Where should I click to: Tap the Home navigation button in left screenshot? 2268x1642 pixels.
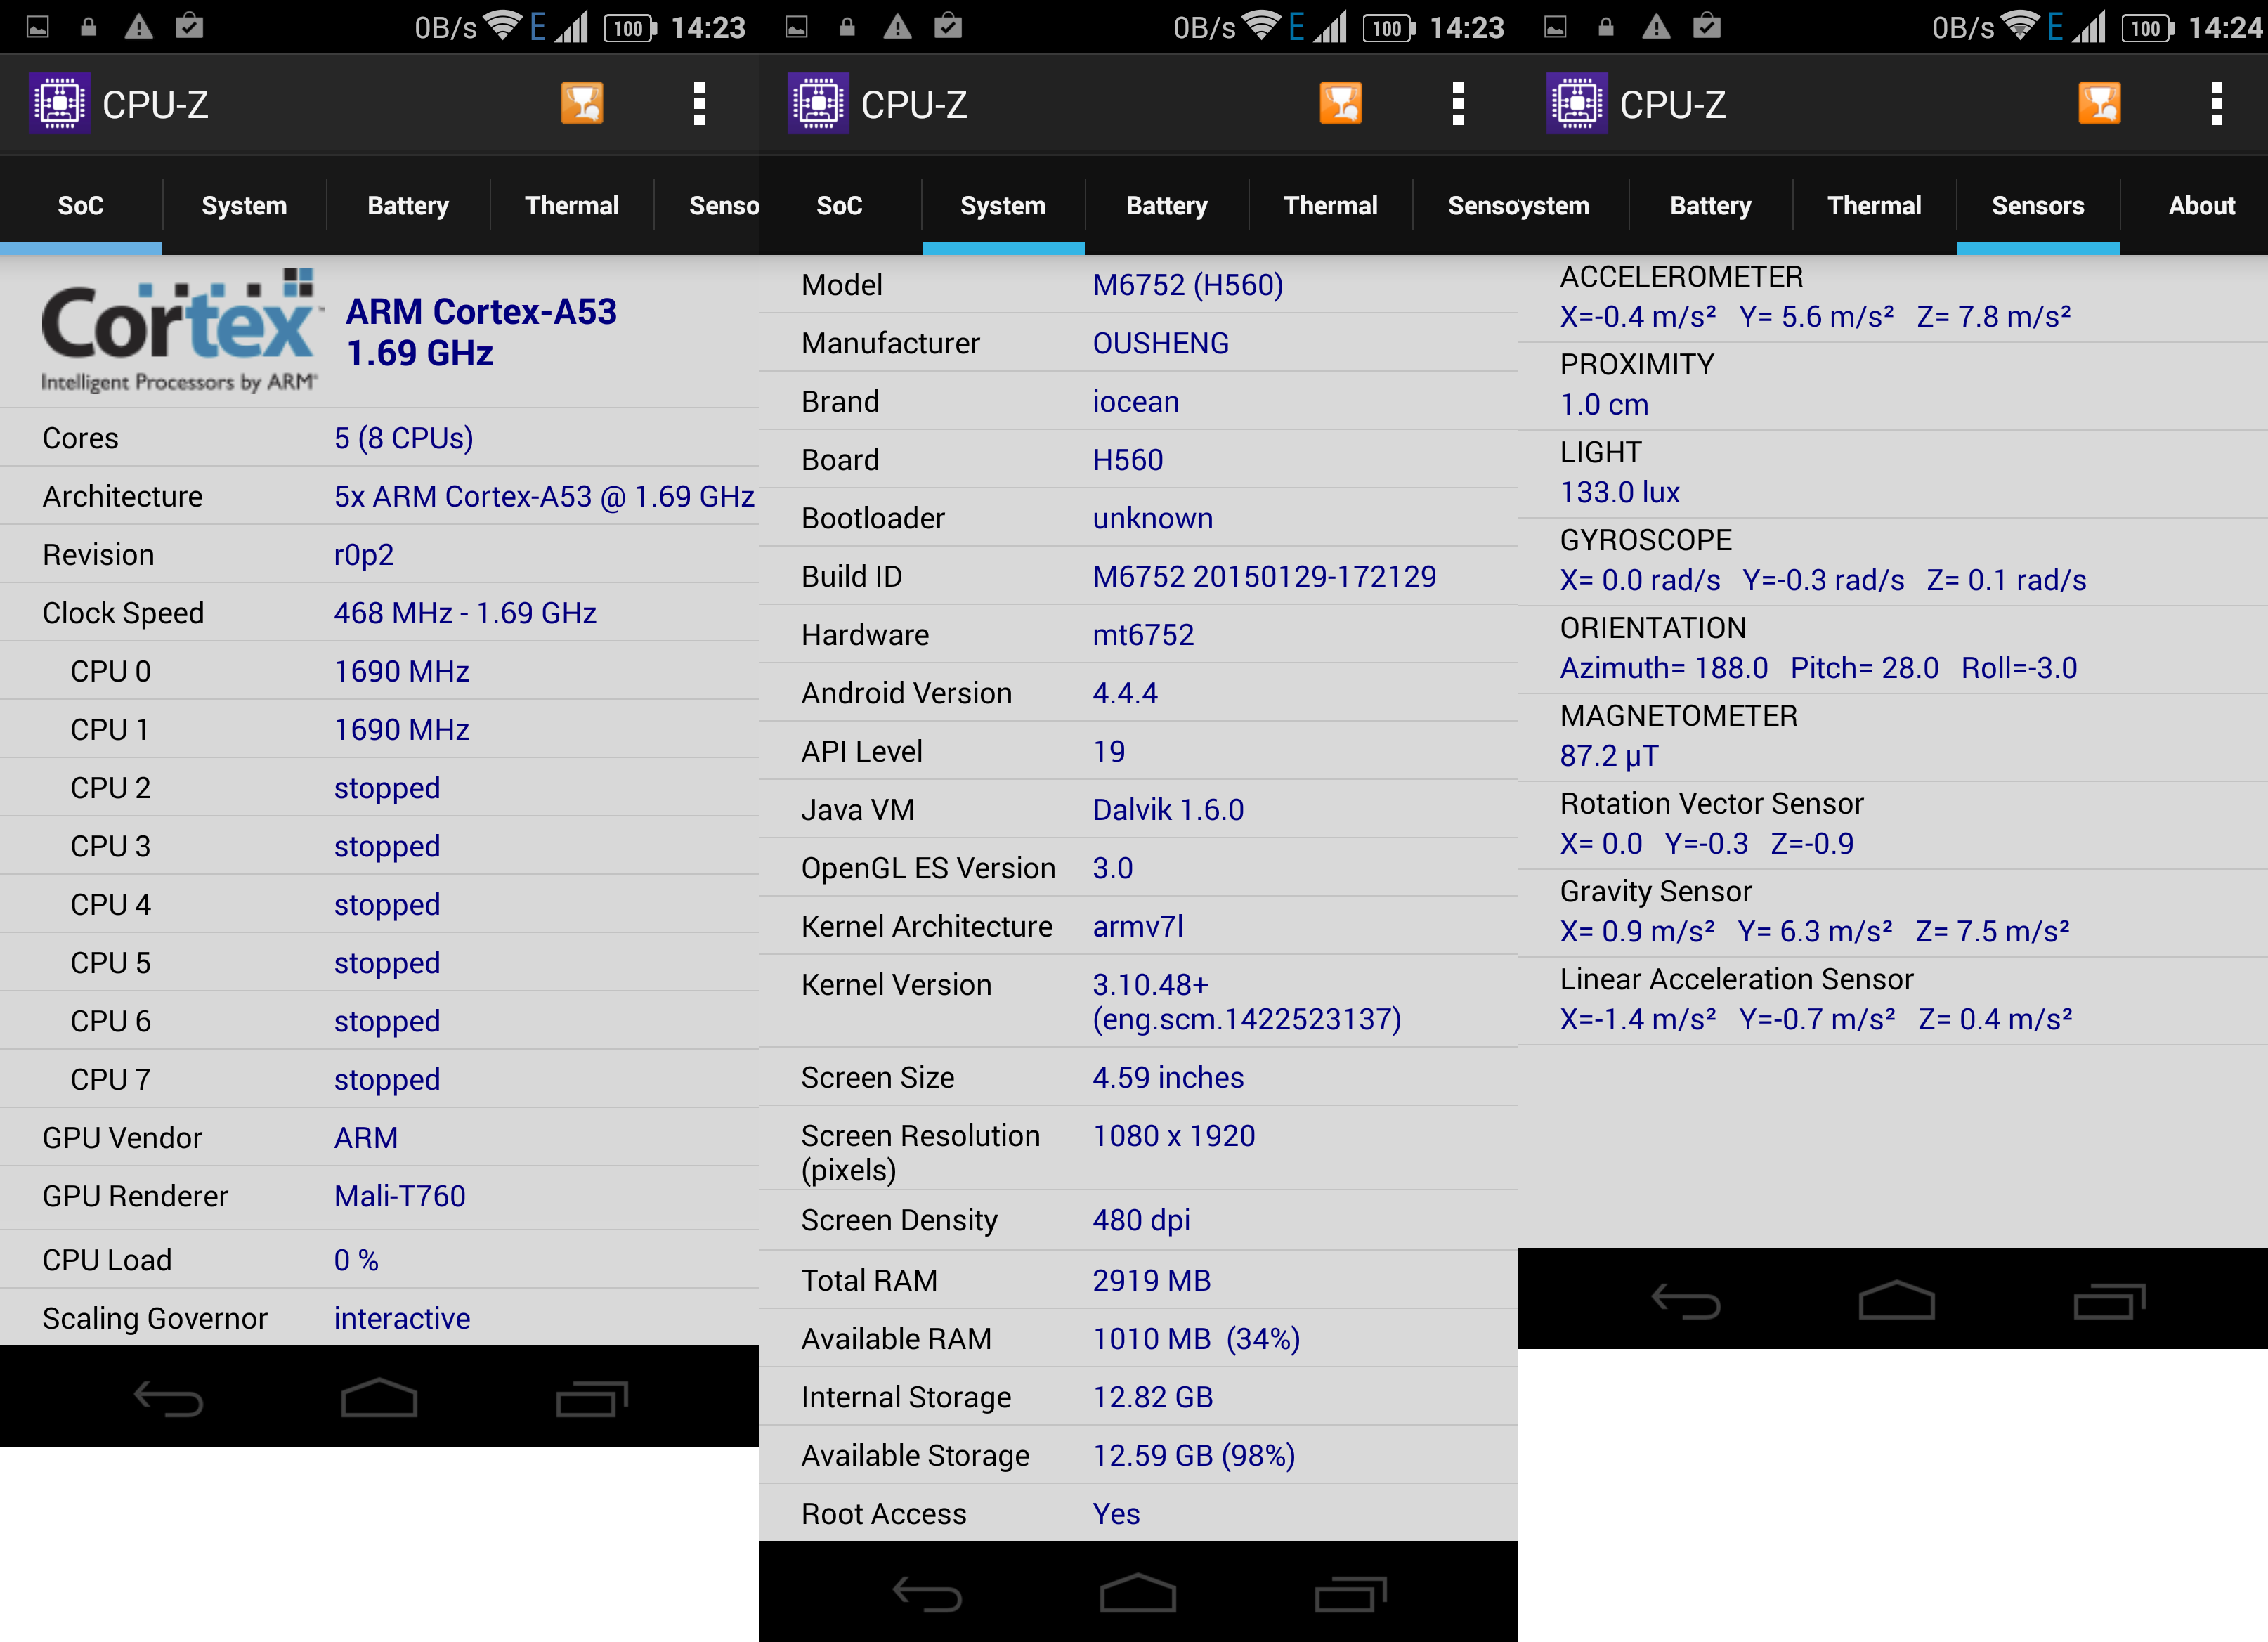click(379, 1398)
